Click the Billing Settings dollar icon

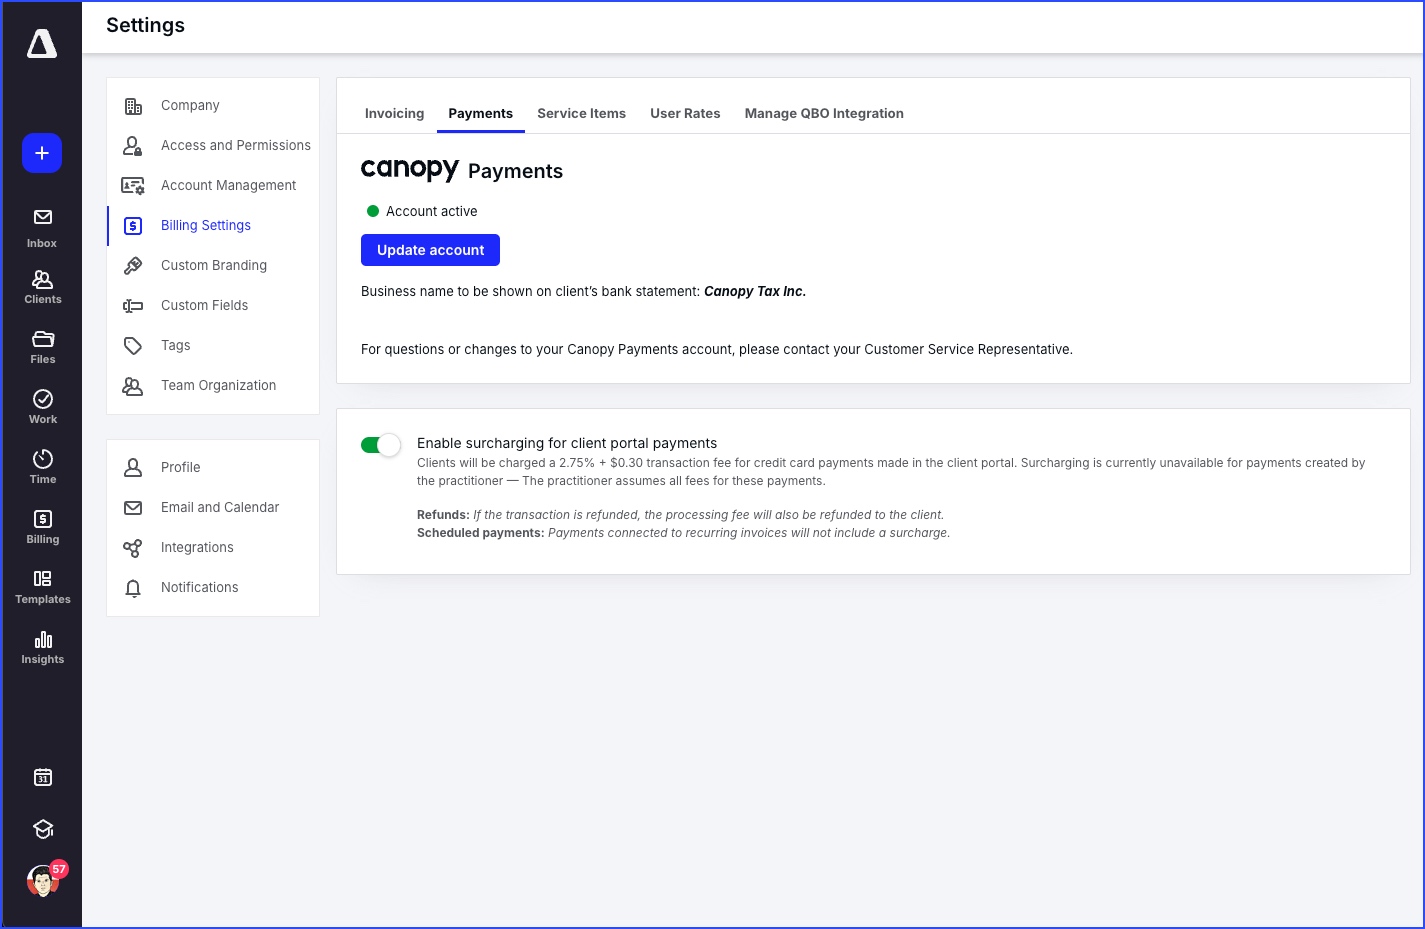coord(133,226)
